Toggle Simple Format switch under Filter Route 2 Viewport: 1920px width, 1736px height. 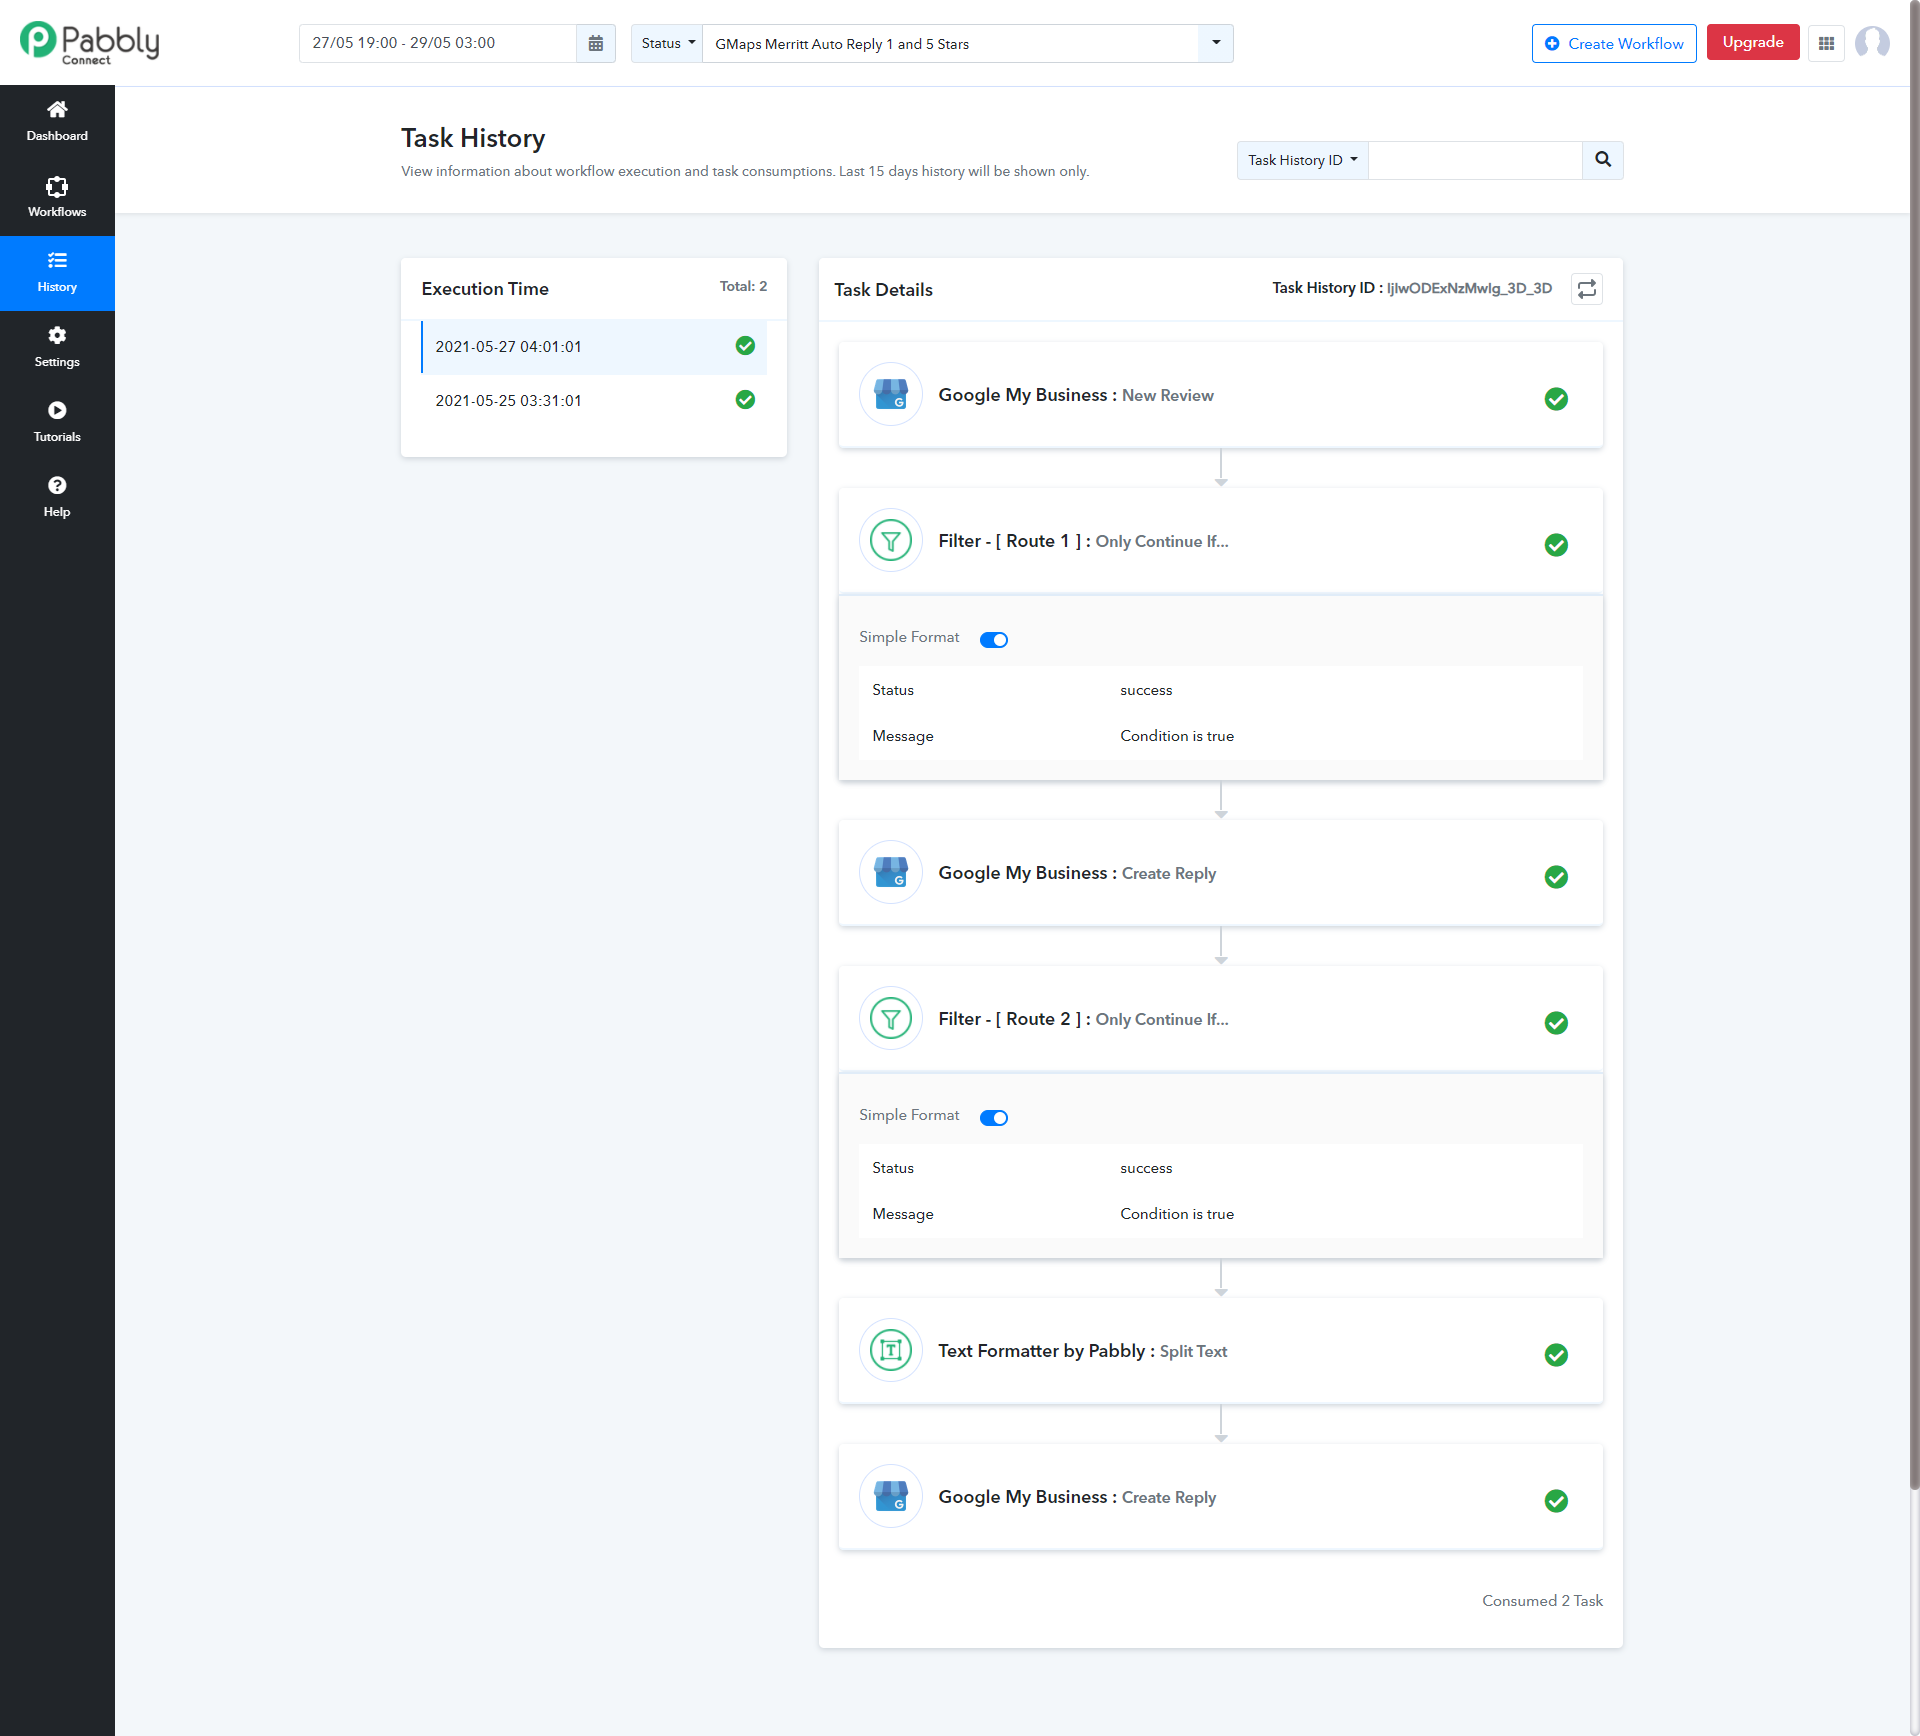click(994, 1118)
